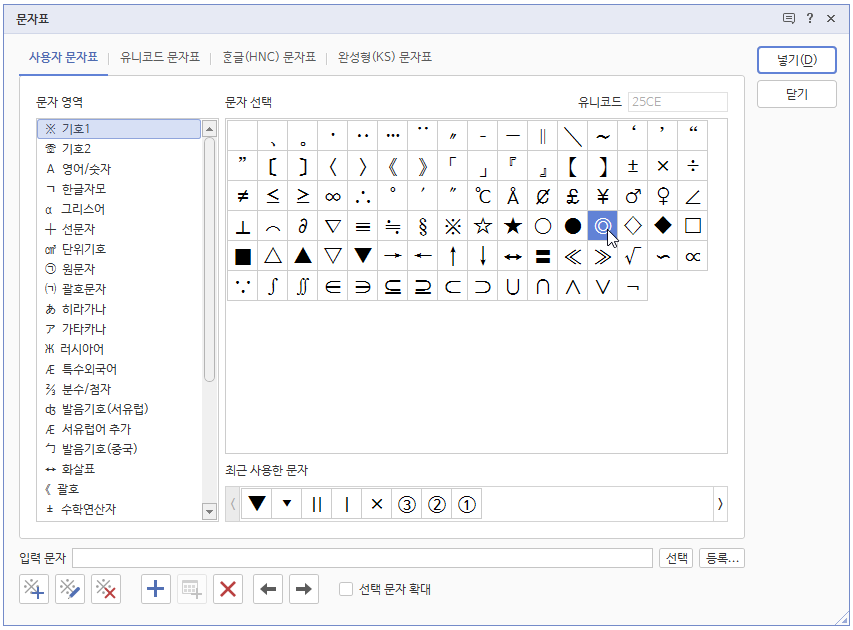The height and width of the screenshot is (630, 853).
Task: Click the add character area icon
Action: click(34, 589)
